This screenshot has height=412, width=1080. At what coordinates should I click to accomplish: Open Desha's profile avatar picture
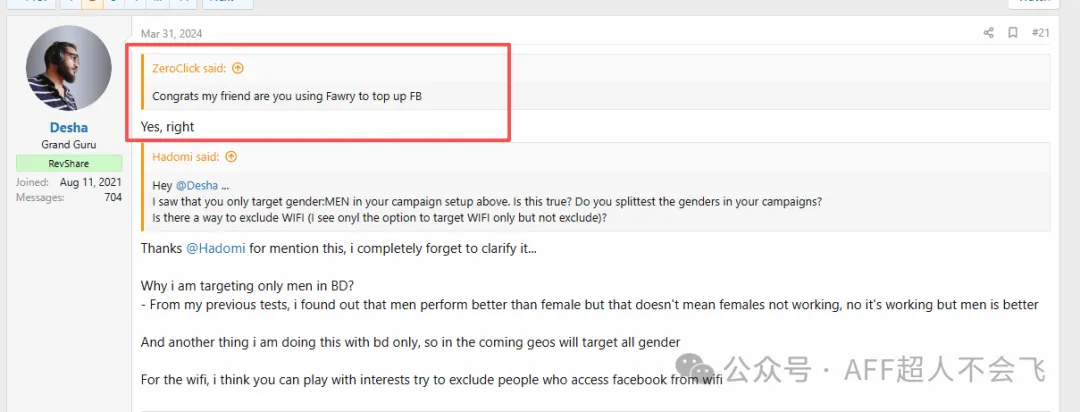click(x=69, y=68)
